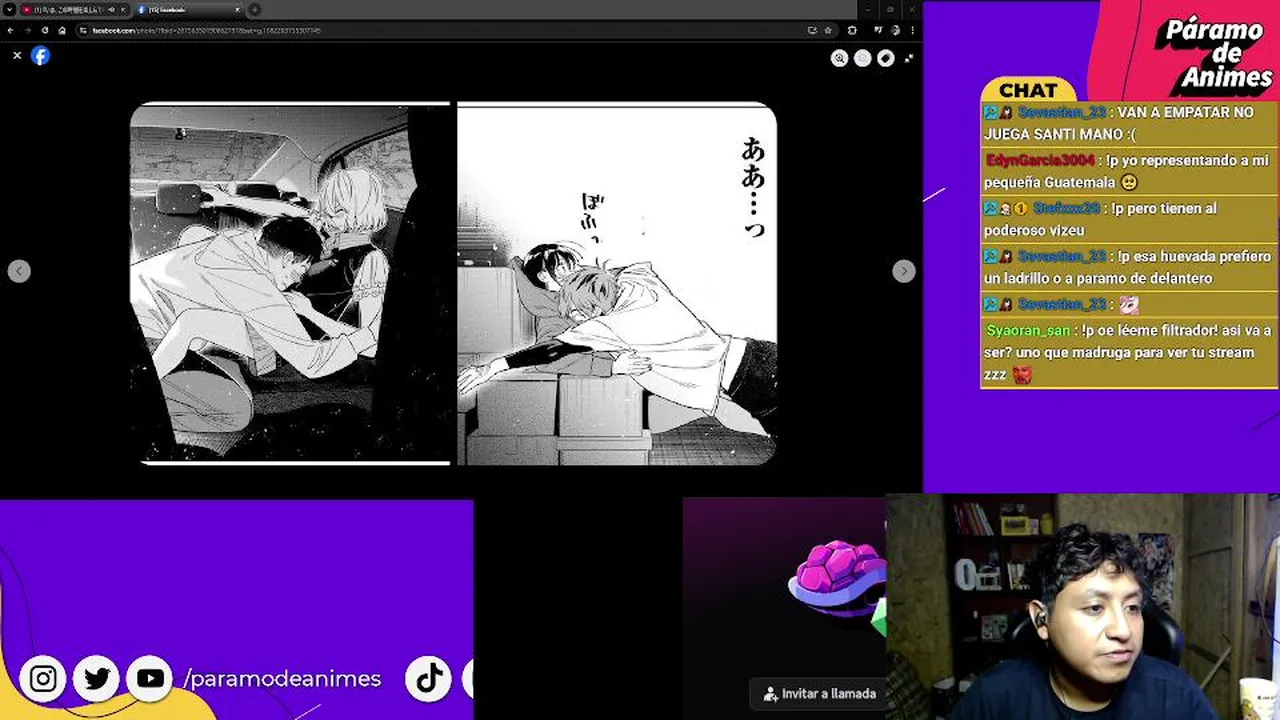The height and width of the screenshot is (720, 1280).
Task: Open the browser three-dot menu
Action: [x=912, y=30]
